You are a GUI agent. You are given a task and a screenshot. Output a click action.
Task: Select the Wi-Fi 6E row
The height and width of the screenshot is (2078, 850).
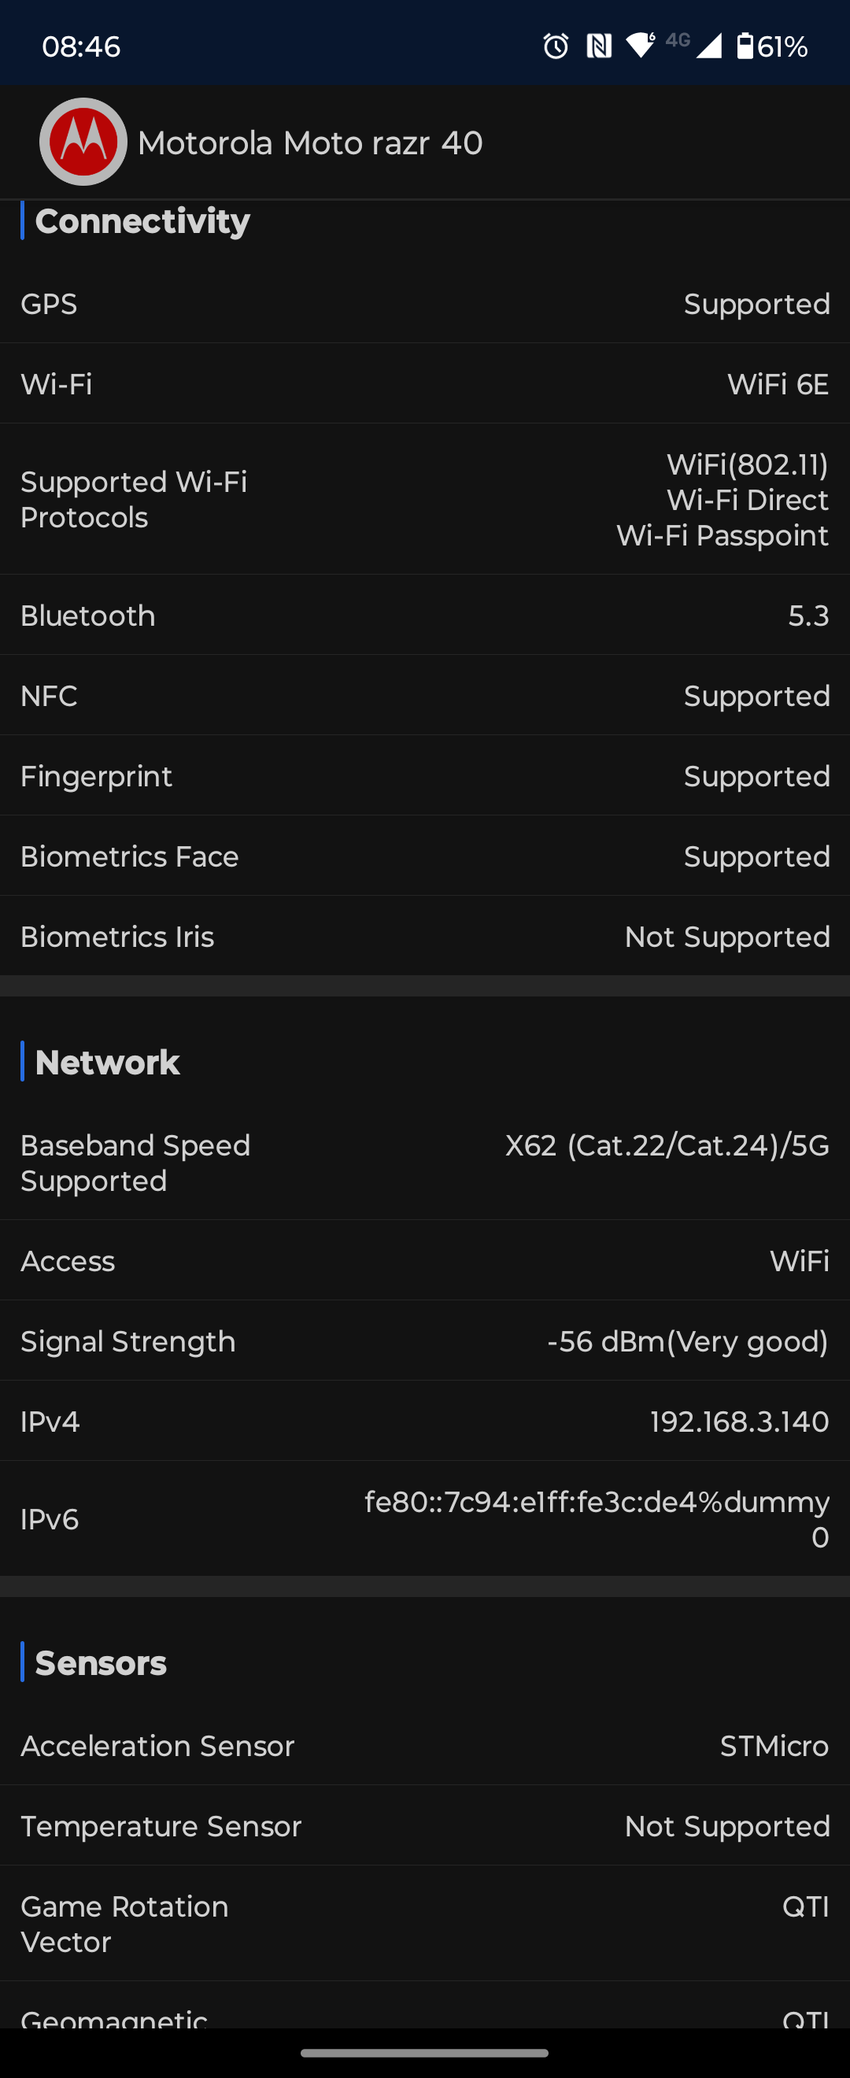[x=425, y=384]
